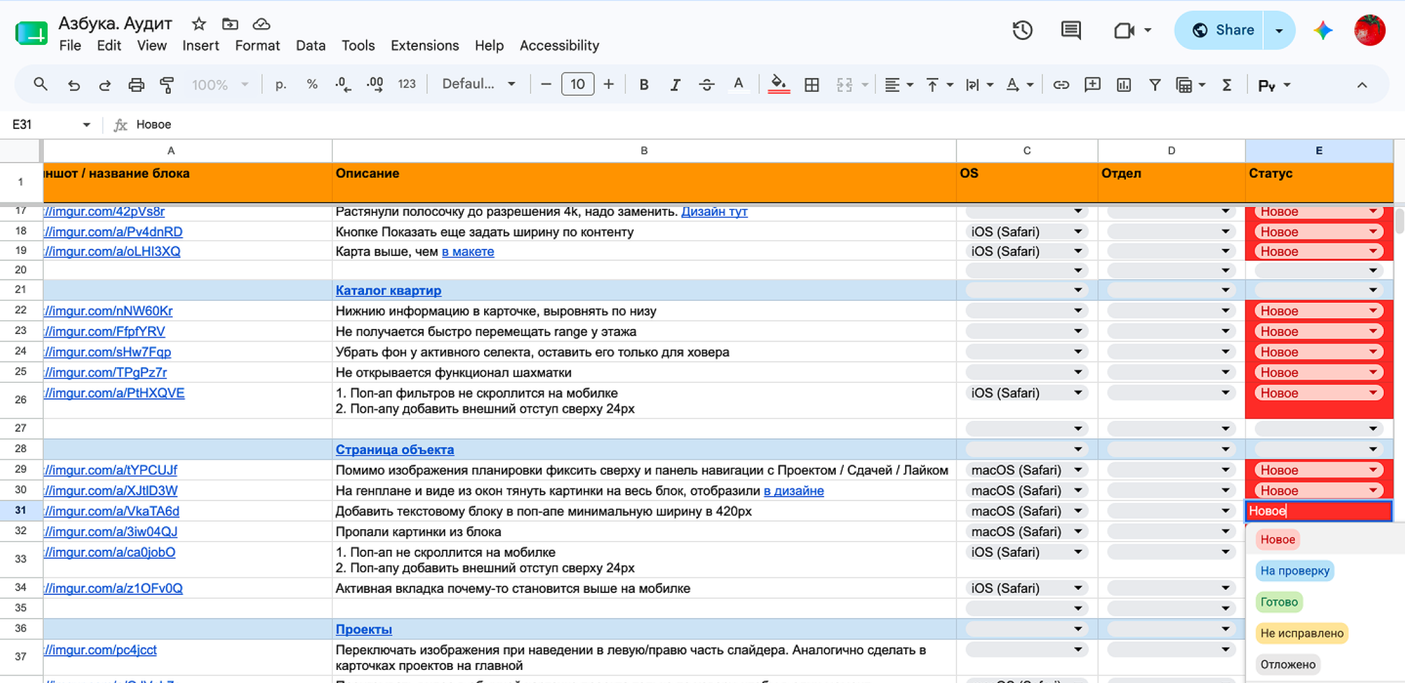Open the Каталог квартир link

coord(388,290)
